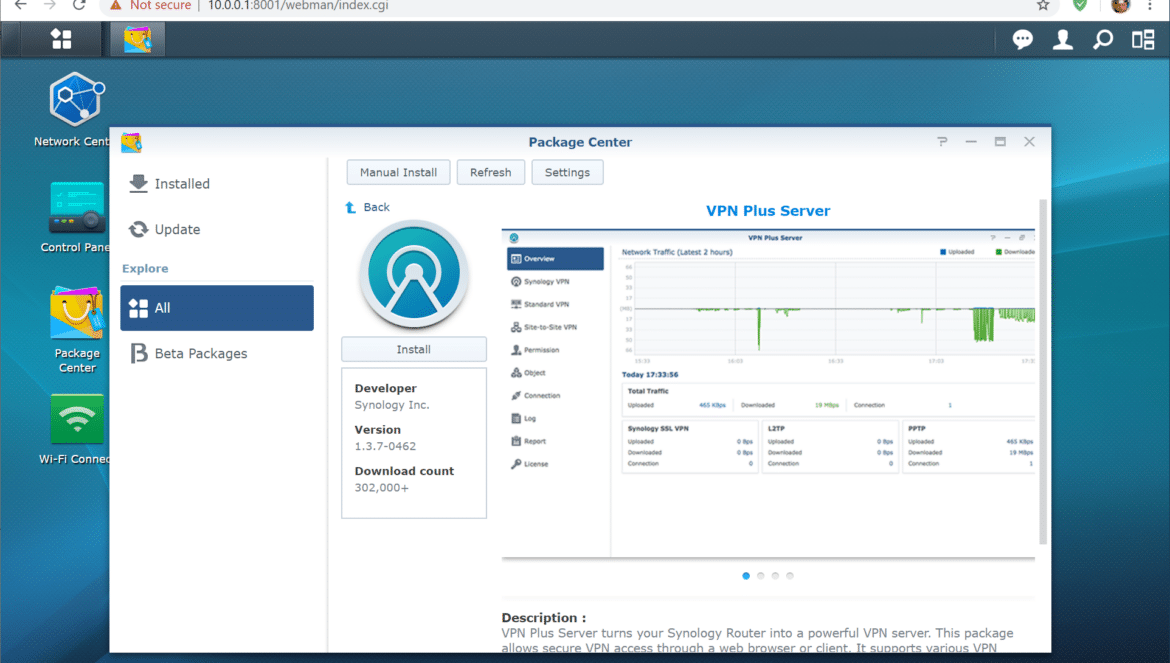Open the user options person icon

pos(1063,39)
